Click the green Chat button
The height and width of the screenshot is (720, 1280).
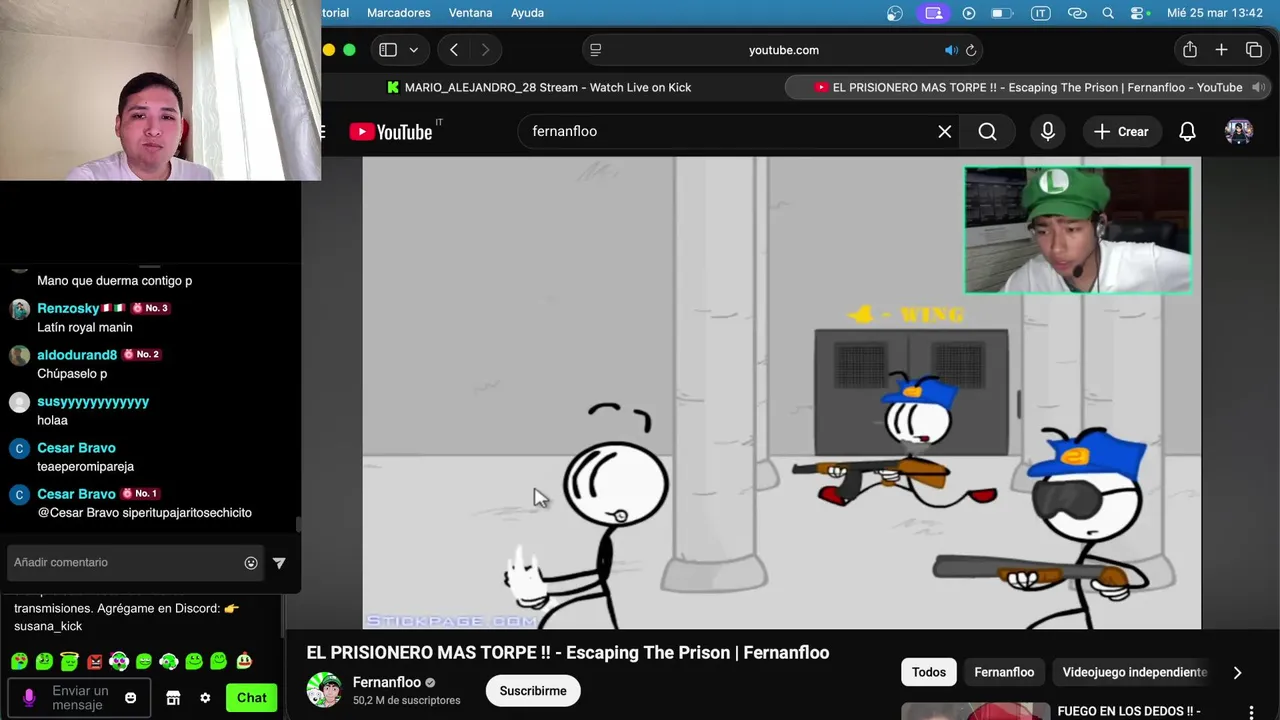click(x=251, y=698)
